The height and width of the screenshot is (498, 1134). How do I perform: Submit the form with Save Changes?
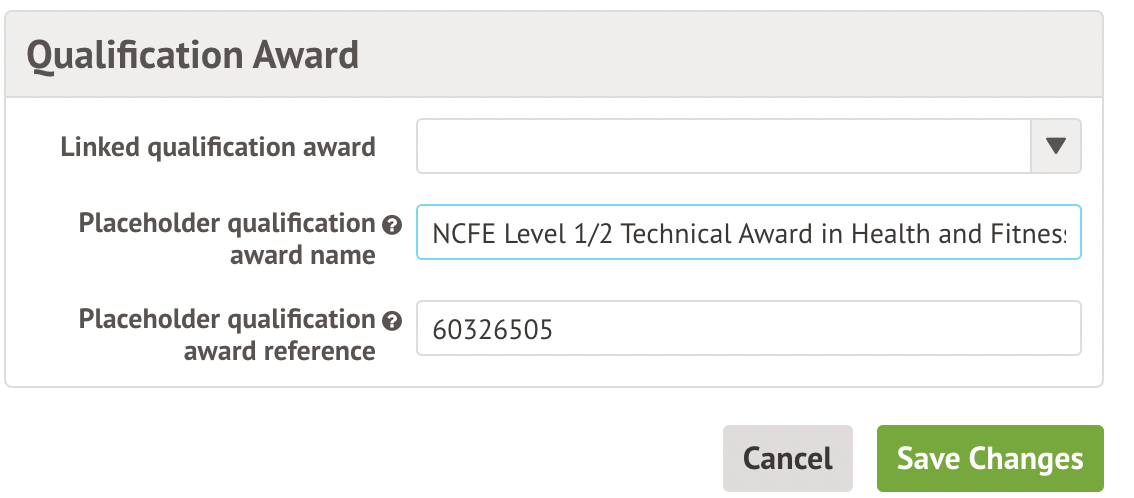point(989,458)
